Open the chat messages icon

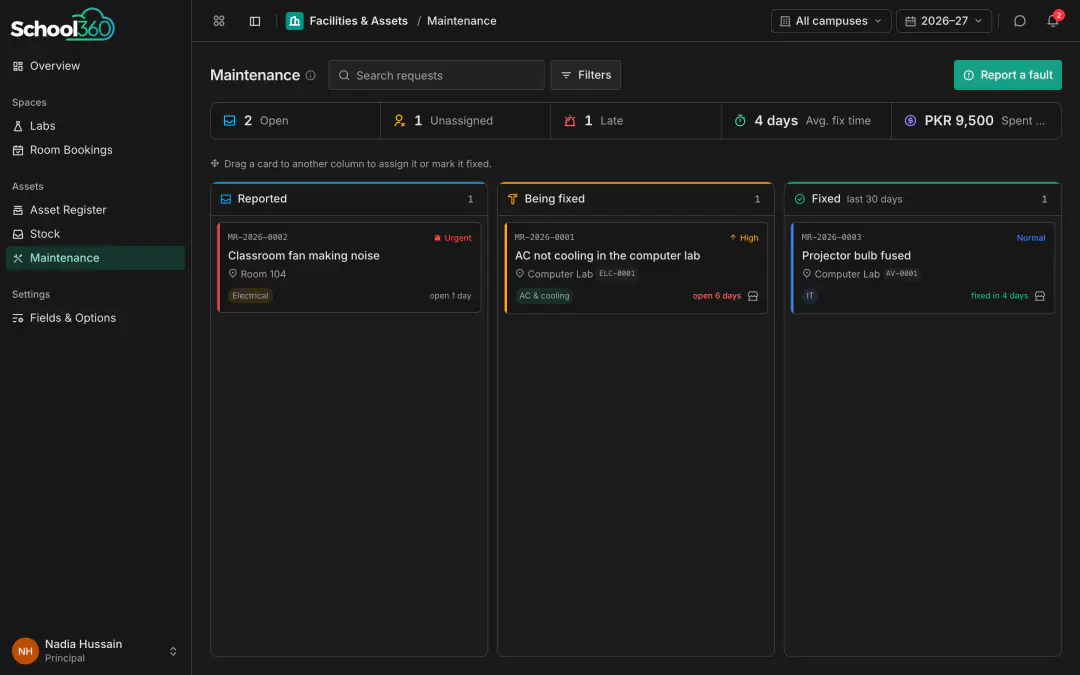click(1020, 21)
